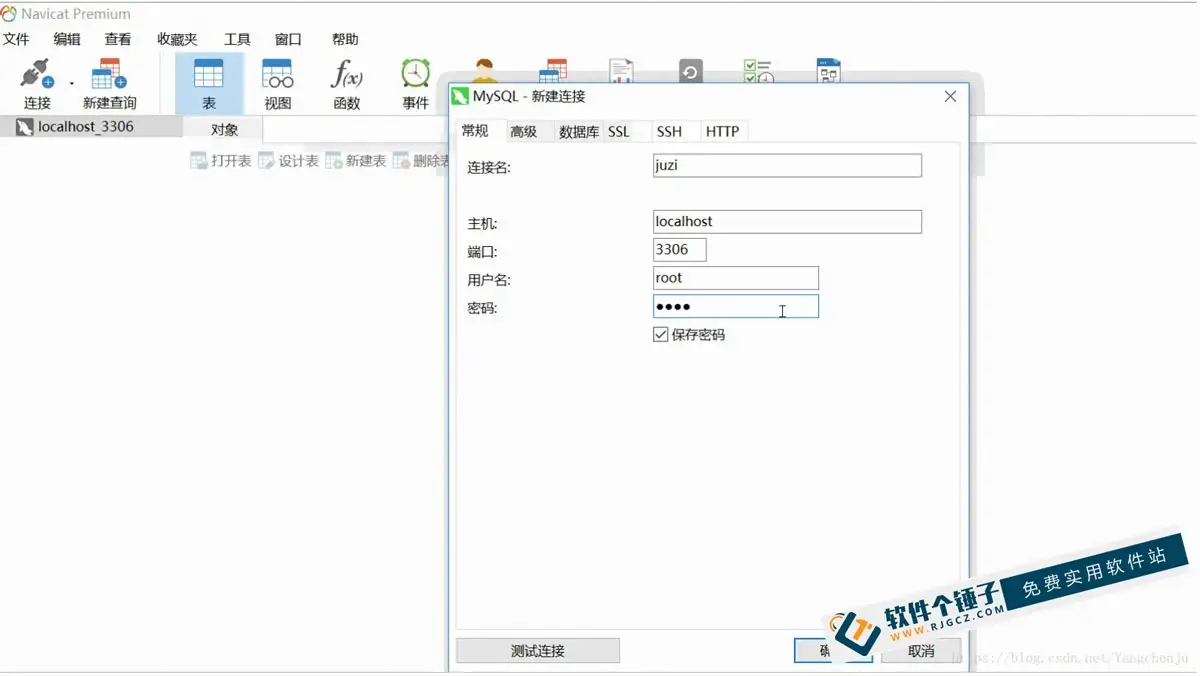This screenshot has height=676, width=1200.
Task: Click the 端口 field containing 3306
Action: (679, 249)
